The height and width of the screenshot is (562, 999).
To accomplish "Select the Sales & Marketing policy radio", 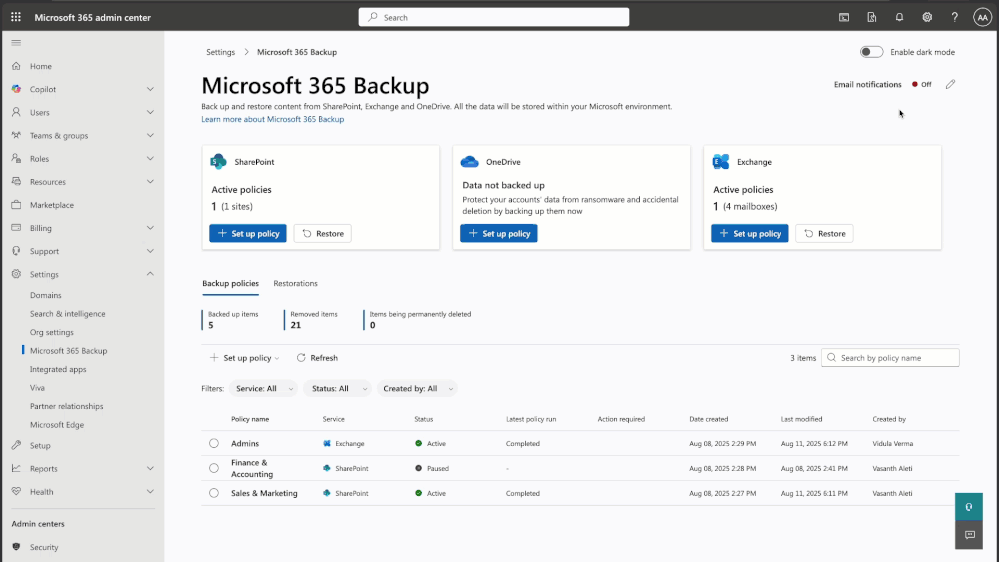I will pyautogui.click(x=214, y=493).
